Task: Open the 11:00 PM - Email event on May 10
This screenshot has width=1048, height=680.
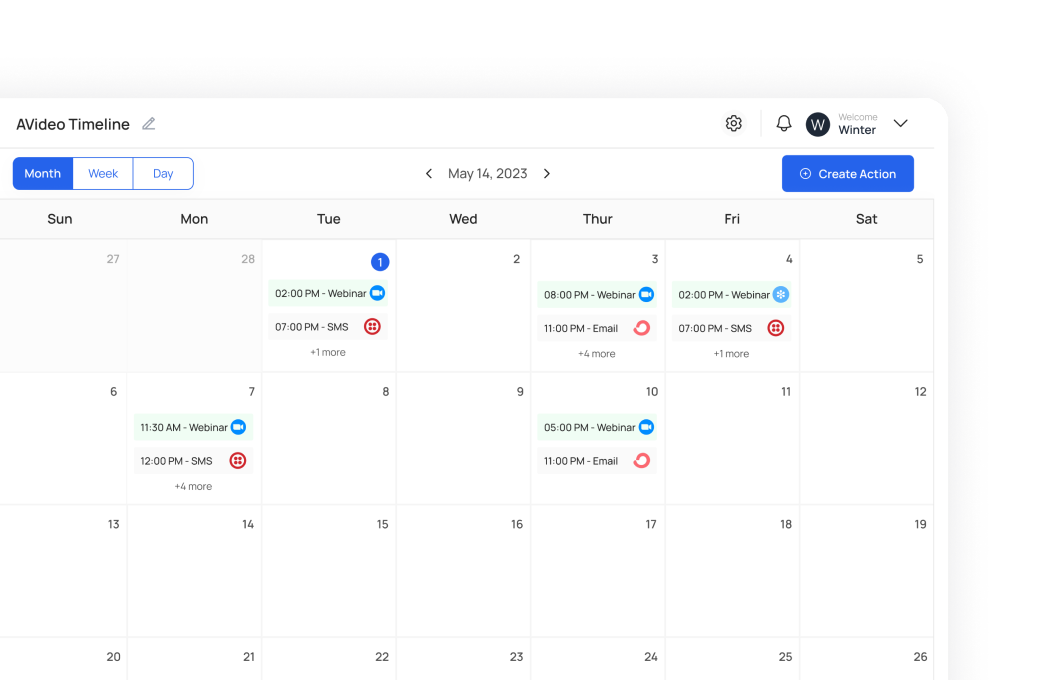Action: (x=597, y=461)
